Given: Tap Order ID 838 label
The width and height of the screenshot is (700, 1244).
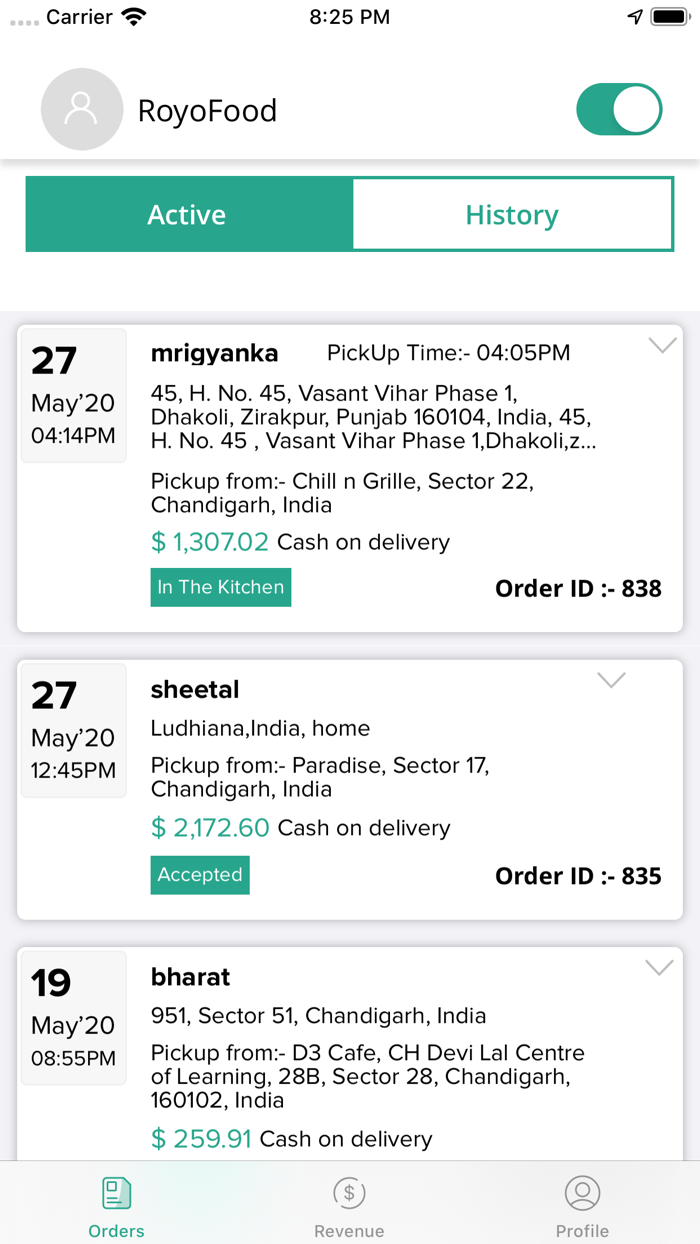Looking at the screenshot, I should click(578, 588).
